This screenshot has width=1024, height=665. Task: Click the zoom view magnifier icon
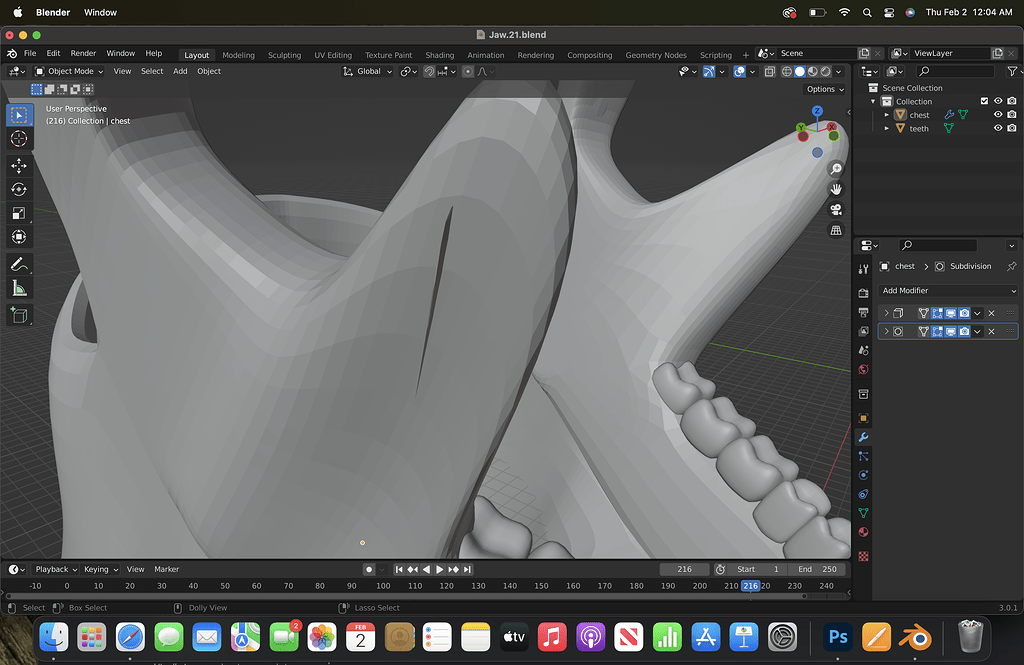pyautogui.click(x=836, y=169)
